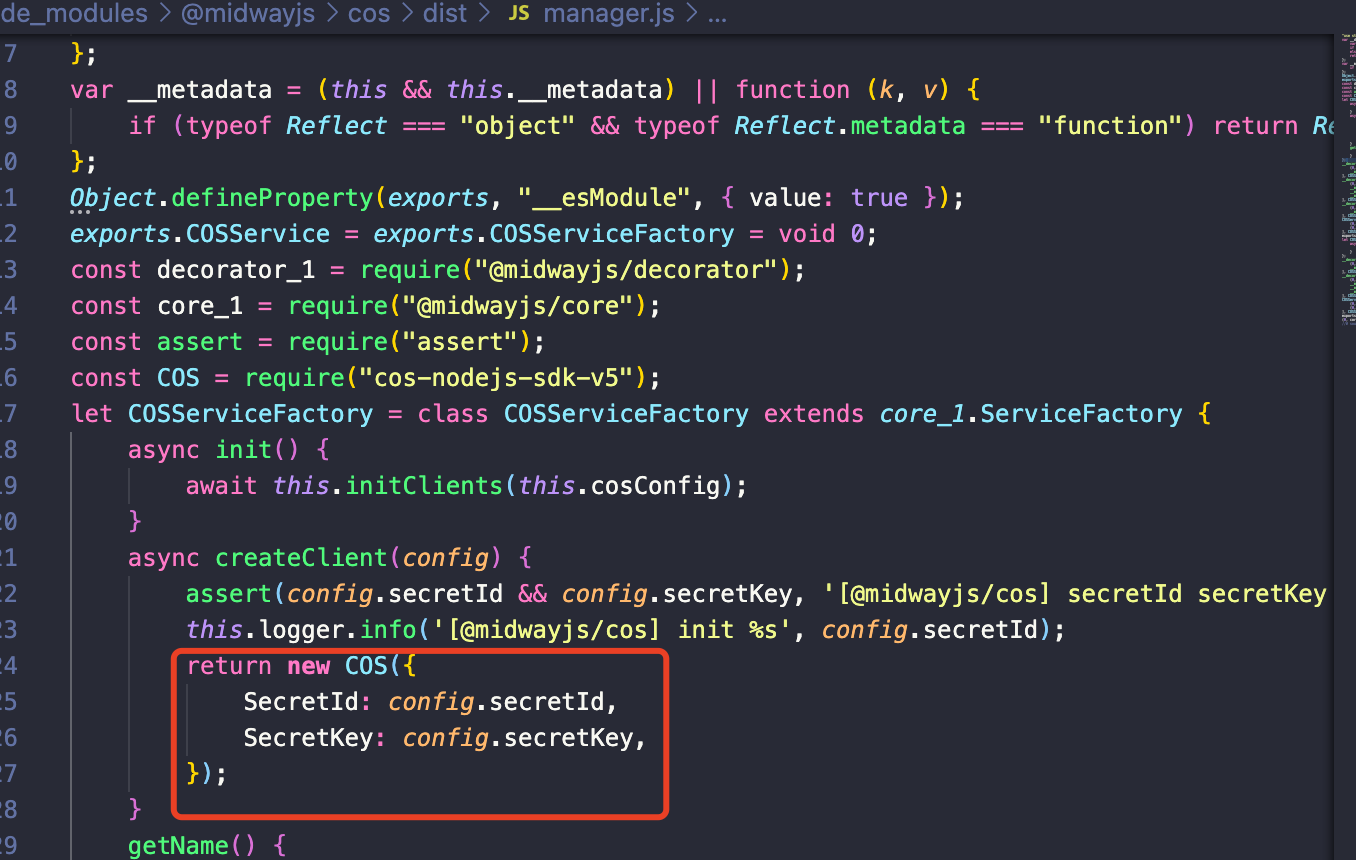This screenshot has height=860, width=1356.
Task: Click the JavaScript file icon in the breadcrumb
Action: pyautogui.click(x=519, y=14)
